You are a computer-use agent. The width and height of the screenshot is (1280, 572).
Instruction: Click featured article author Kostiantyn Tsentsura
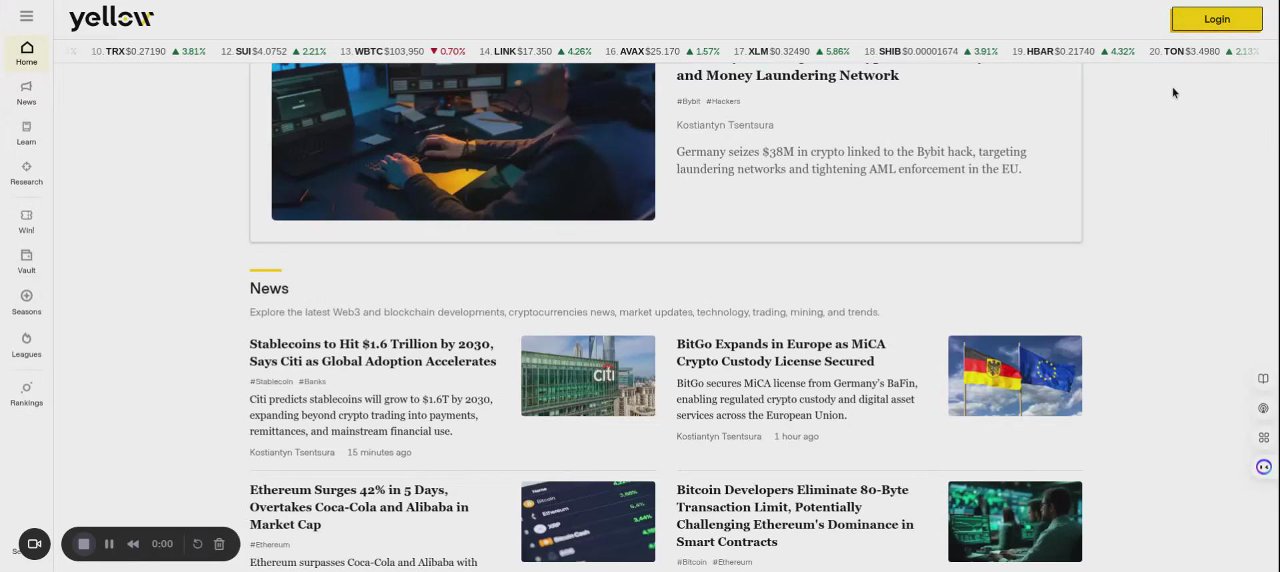click(x=725, y=125)
